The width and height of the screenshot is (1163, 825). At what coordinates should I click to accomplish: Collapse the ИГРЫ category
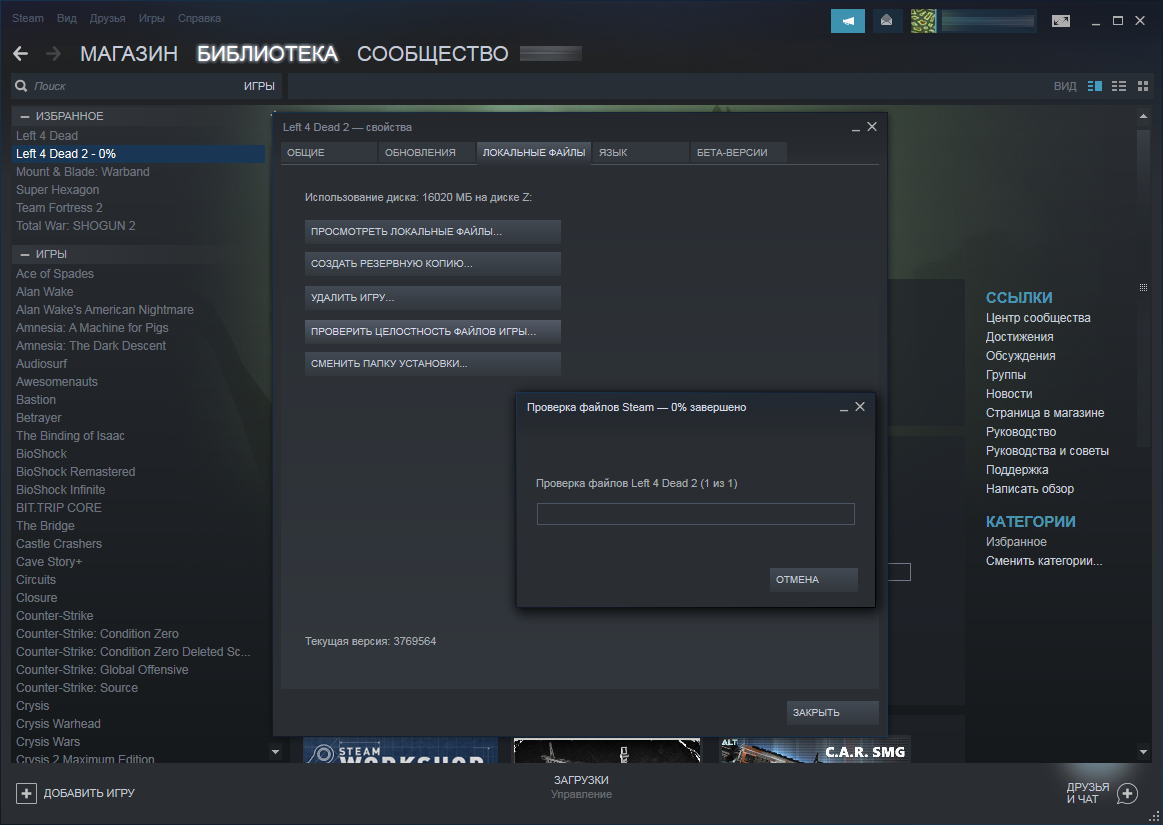tap(24, 254)
